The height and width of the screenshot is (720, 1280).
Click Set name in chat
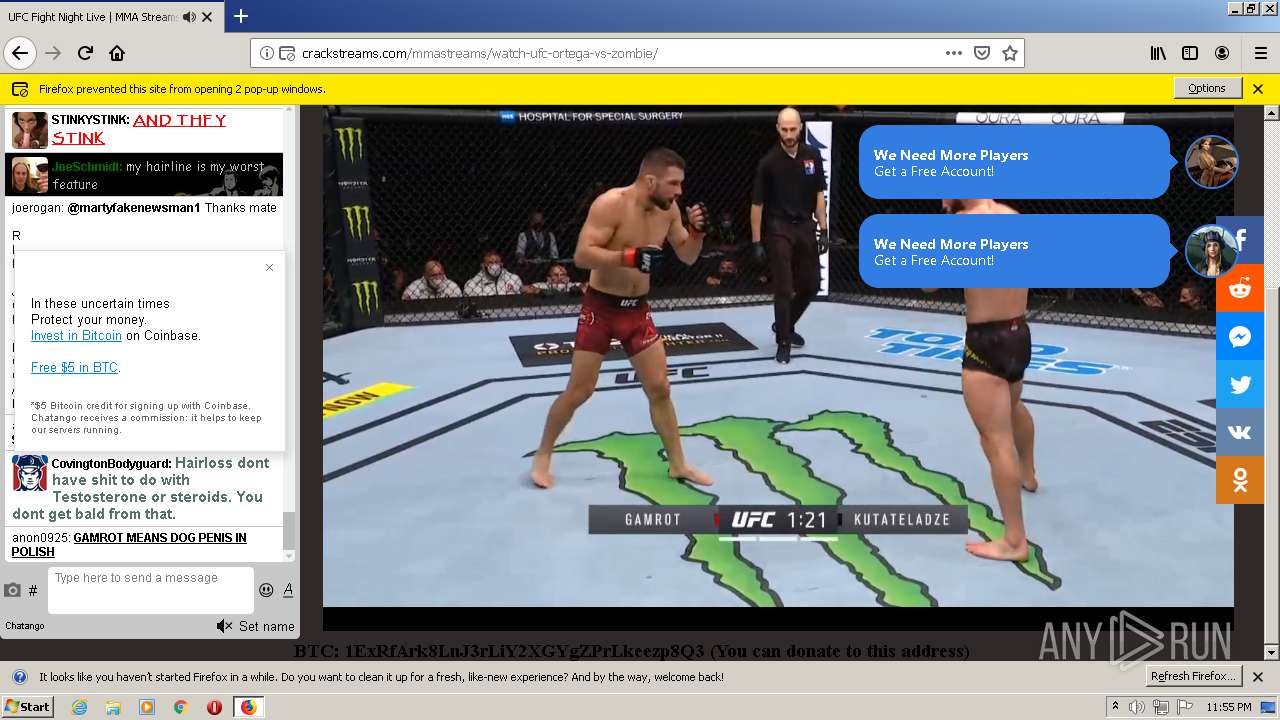click(x=266, y=626)
